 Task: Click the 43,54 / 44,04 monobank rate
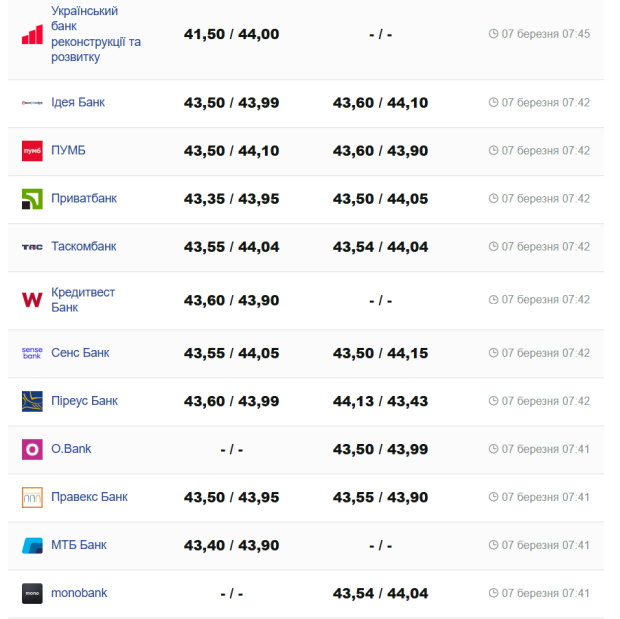pos(380,593)
